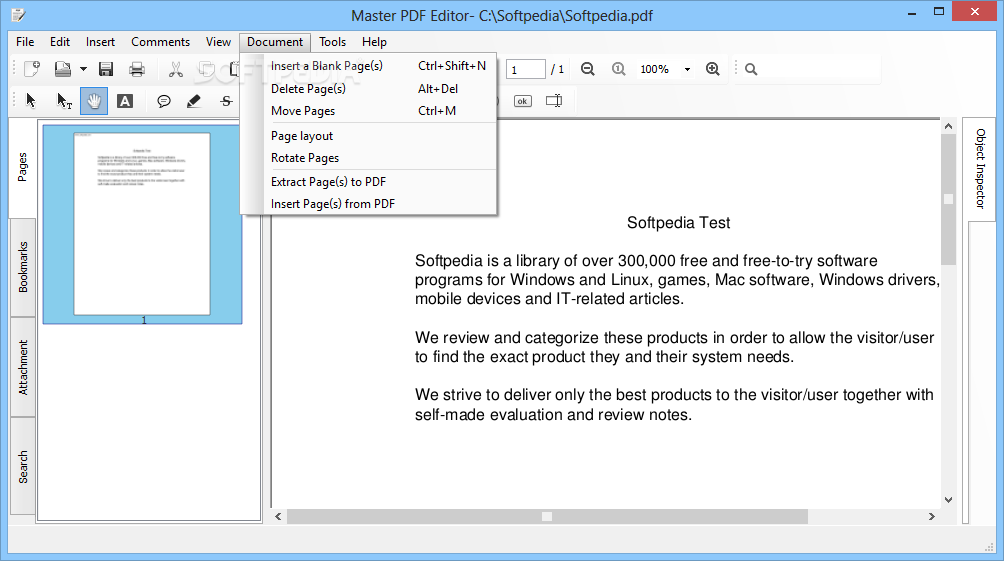
Task: Switch to the Pages side tab
Action: coord(22,168)
